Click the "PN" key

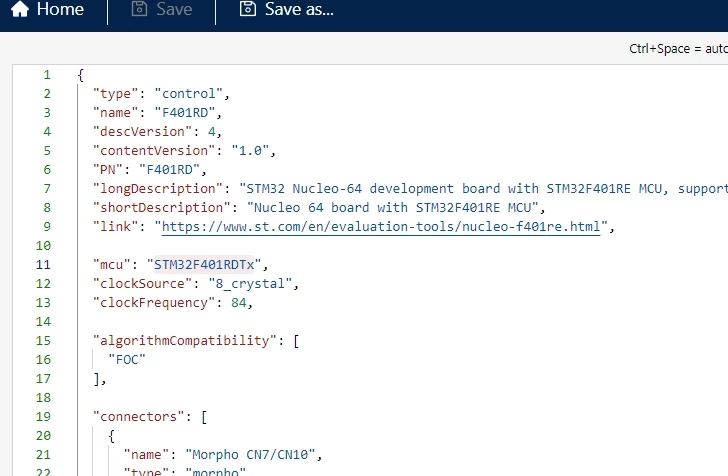coord(108,170)
